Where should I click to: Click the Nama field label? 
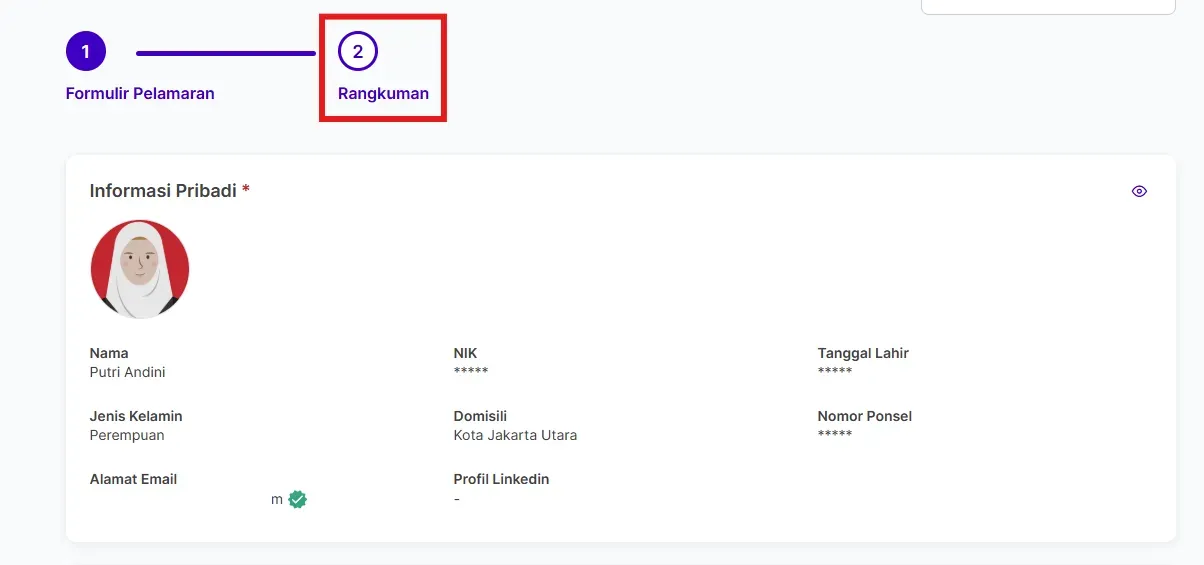pos(109,353)
